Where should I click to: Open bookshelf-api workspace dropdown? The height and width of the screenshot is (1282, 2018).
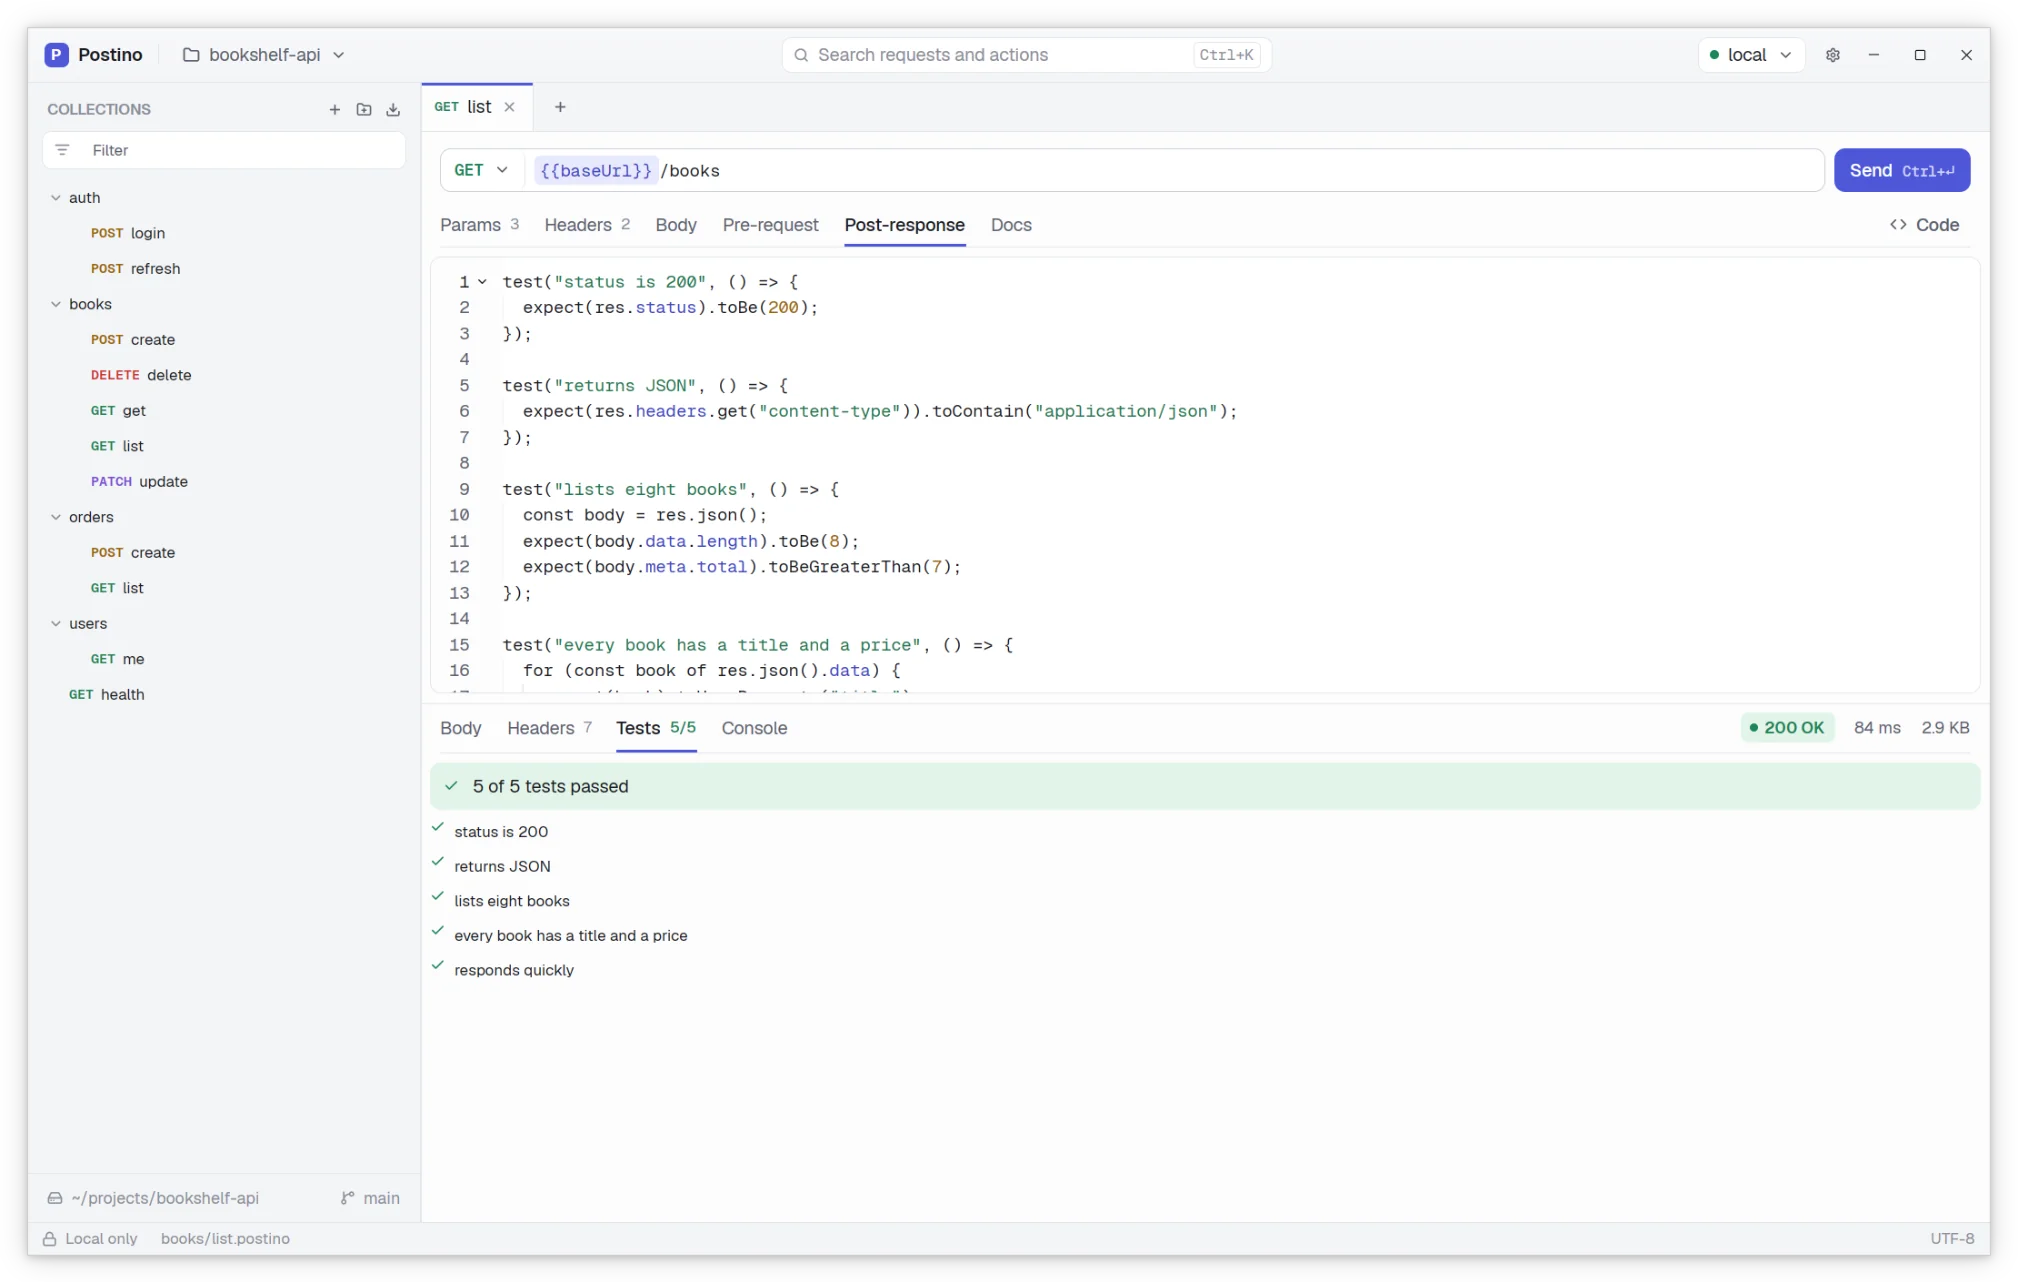(x=264, y=55)
